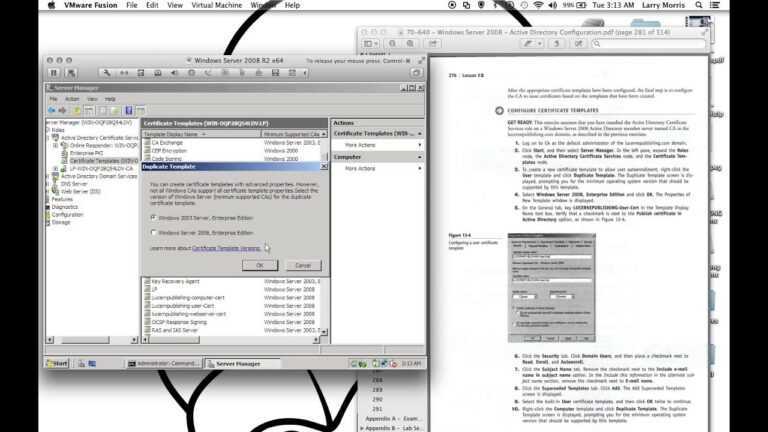Click the snapshot icon beside pause button
The width and height of the screenshot is (768, 432).
click(x=71, y=73)
